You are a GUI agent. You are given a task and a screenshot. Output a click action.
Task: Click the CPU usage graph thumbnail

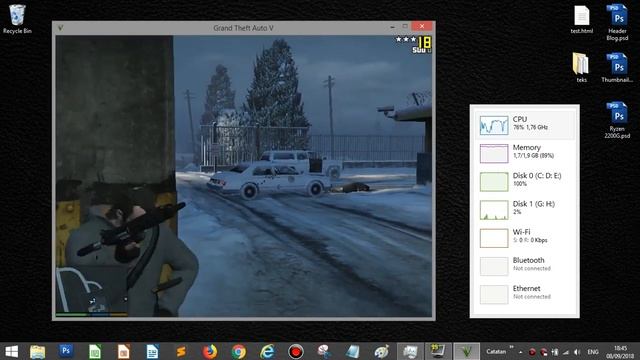[x=494, y=125]
